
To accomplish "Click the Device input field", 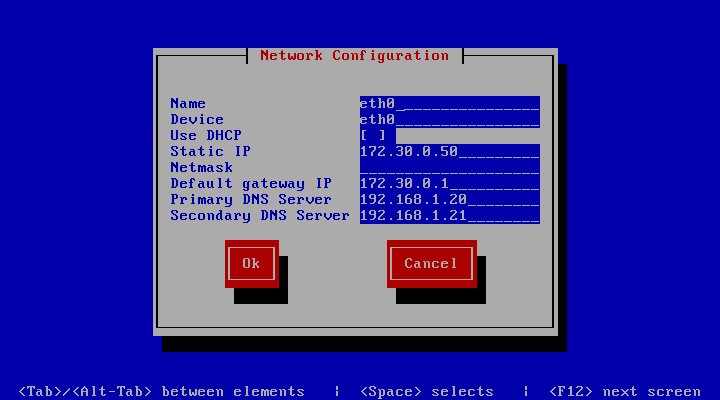I will (450, 120).
